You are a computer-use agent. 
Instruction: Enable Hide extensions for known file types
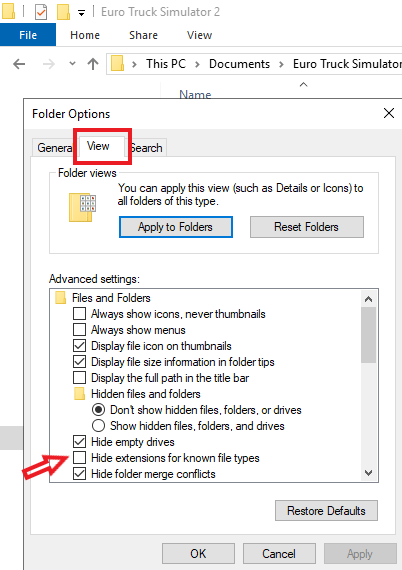tap(79, 458)
